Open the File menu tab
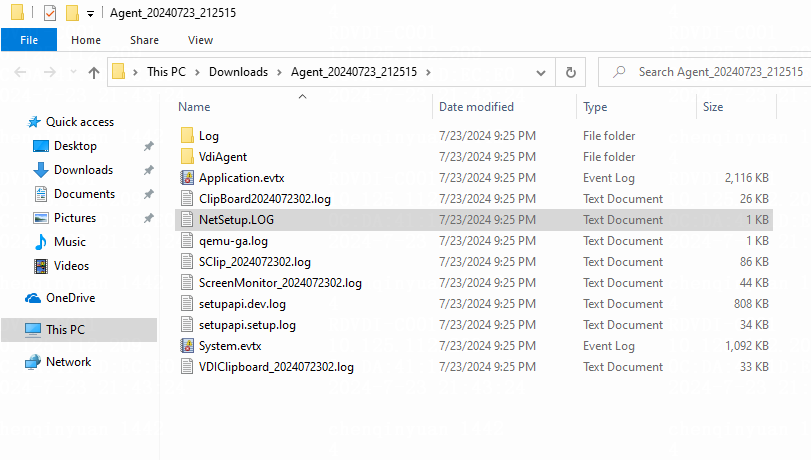The image size is (811, 460). point(29,40)
